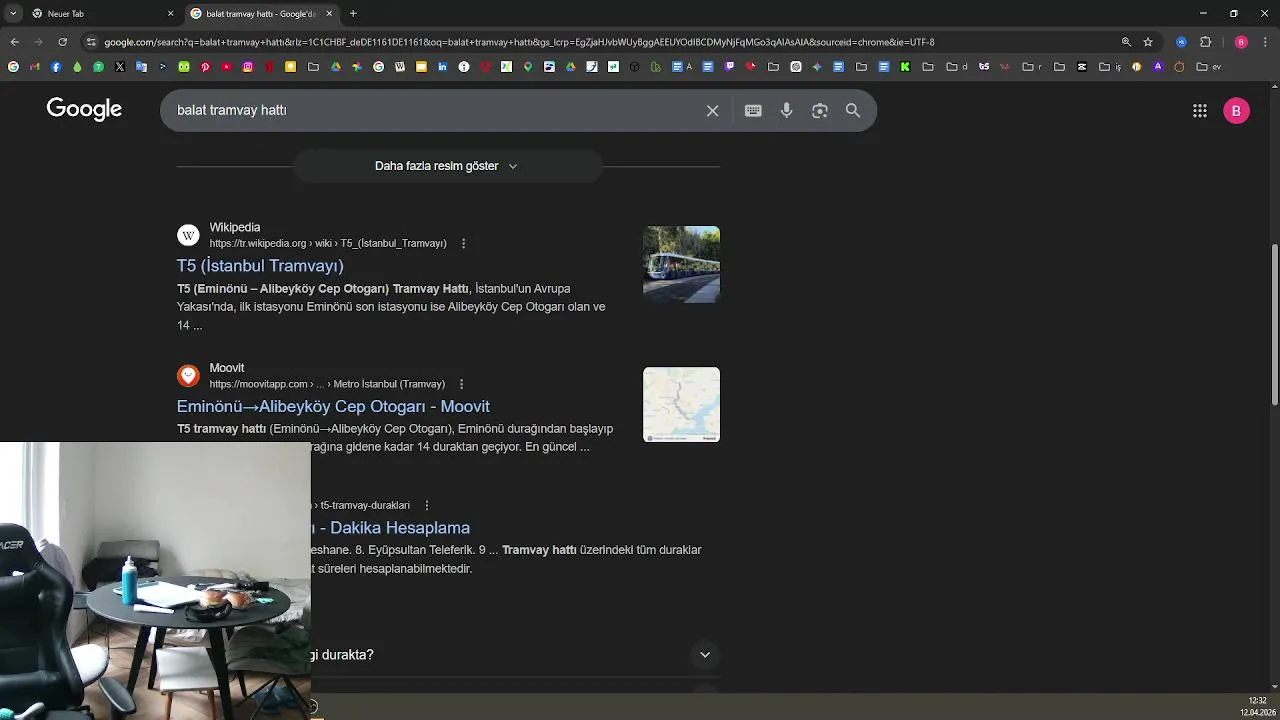This screenshot has height=720, width=1280.
Task: Reload the page with the refresh icon
Action: (62, 42)
